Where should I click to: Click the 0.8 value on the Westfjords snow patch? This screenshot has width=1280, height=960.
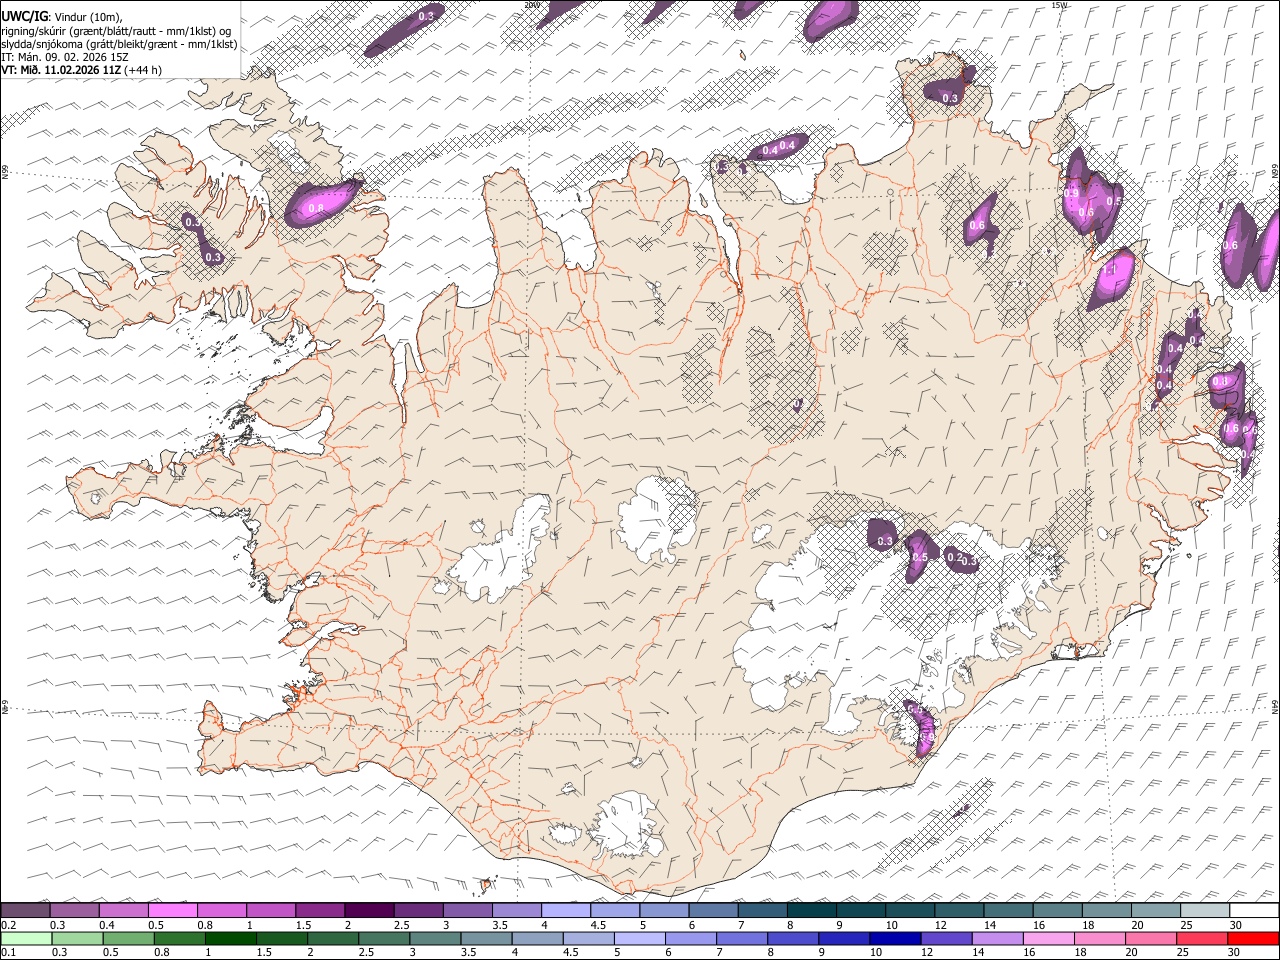pyautogui.click(x=316, y=208)
